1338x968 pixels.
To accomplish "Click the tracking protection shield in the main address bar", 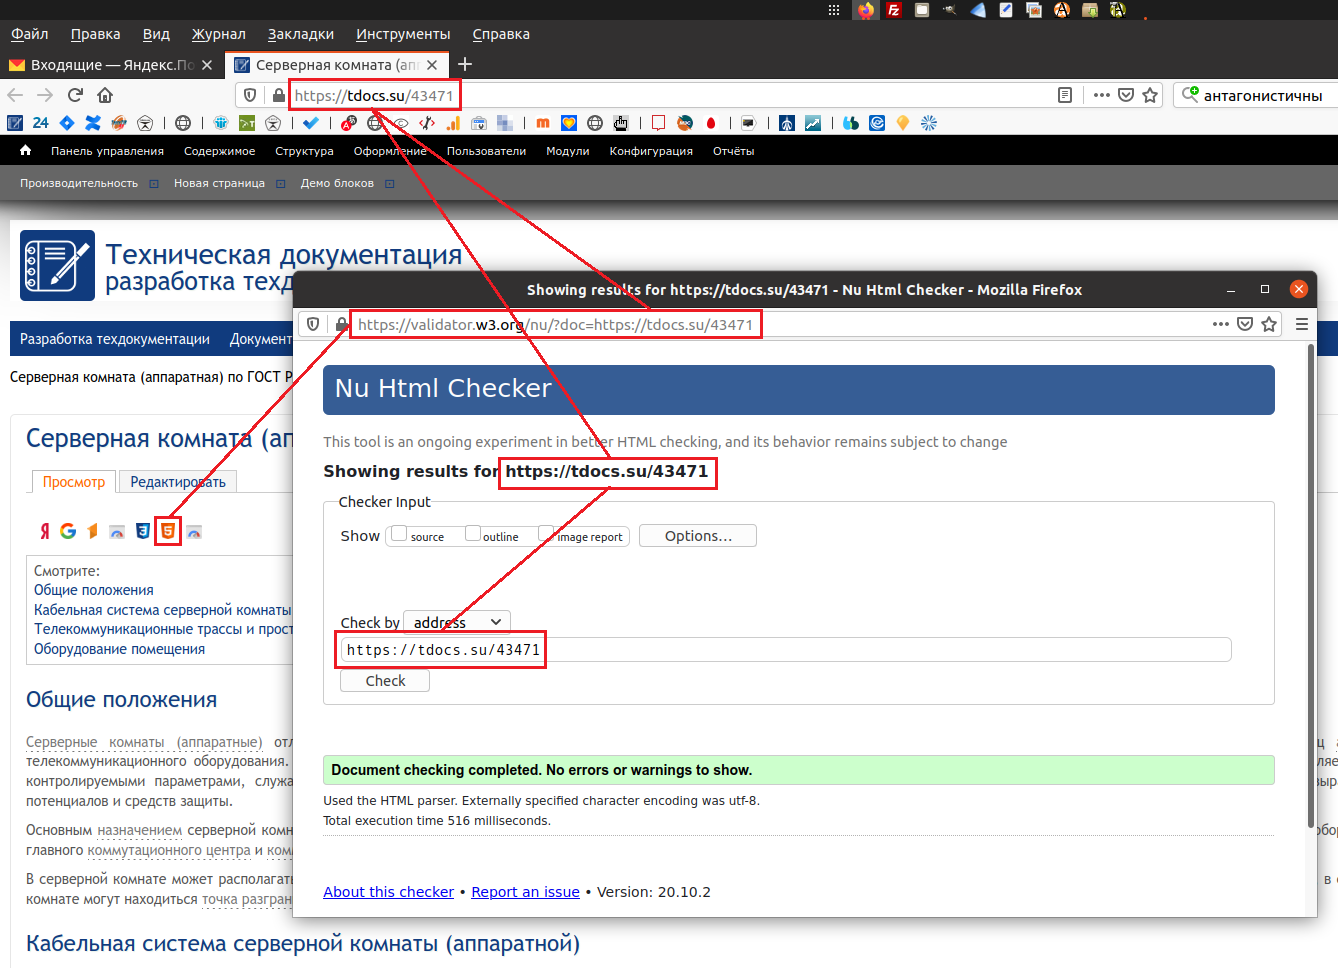I will 250,95.
